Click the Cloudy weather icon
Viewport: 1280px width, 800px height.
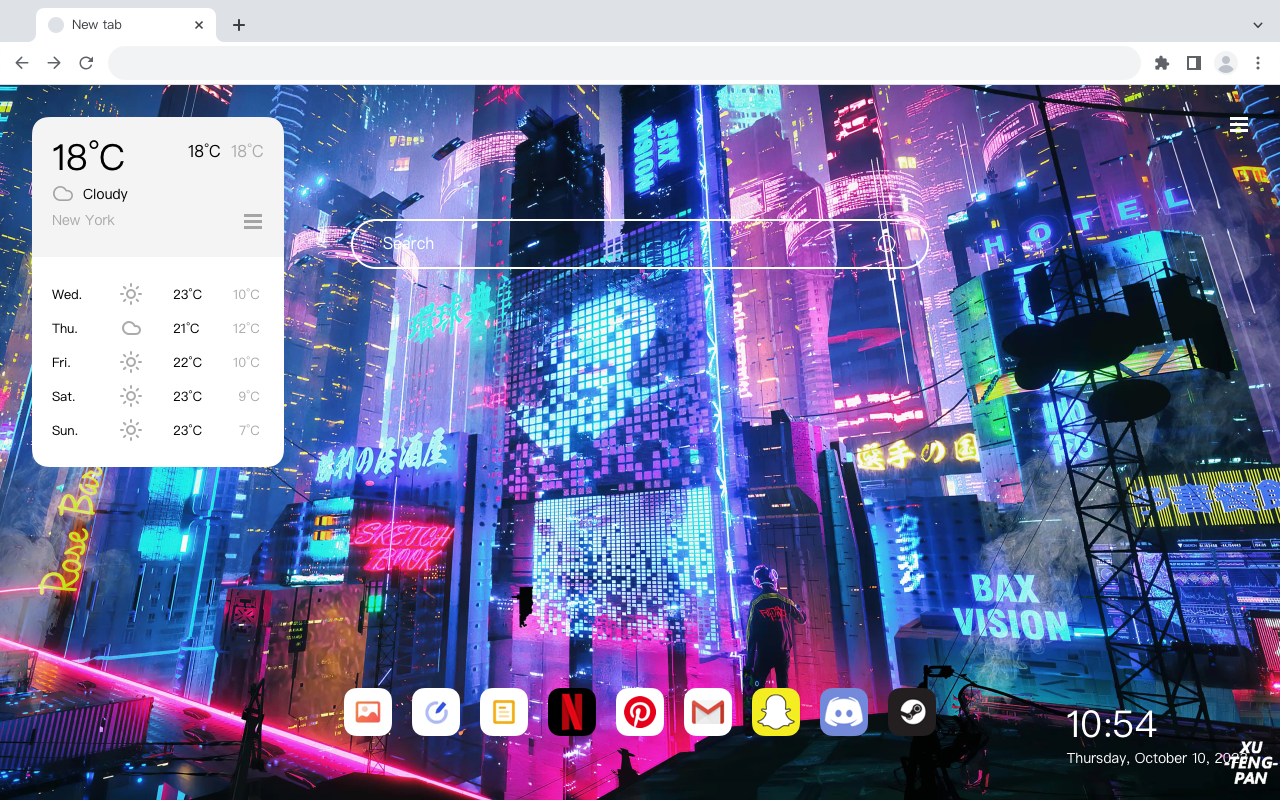coord(62,194)
